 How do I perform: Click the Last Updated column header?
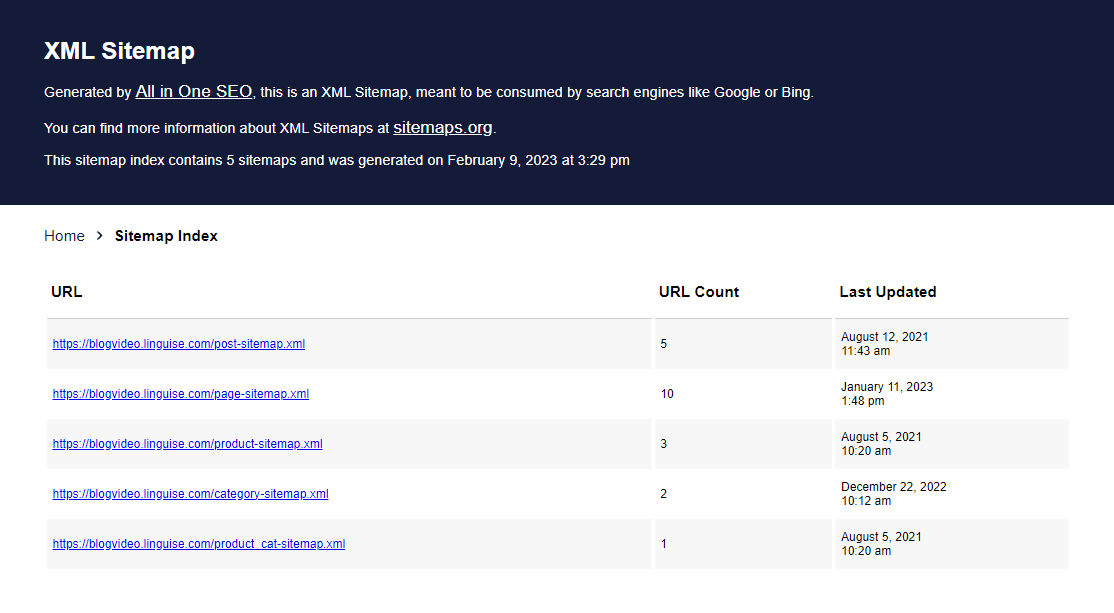click(888, 292)
